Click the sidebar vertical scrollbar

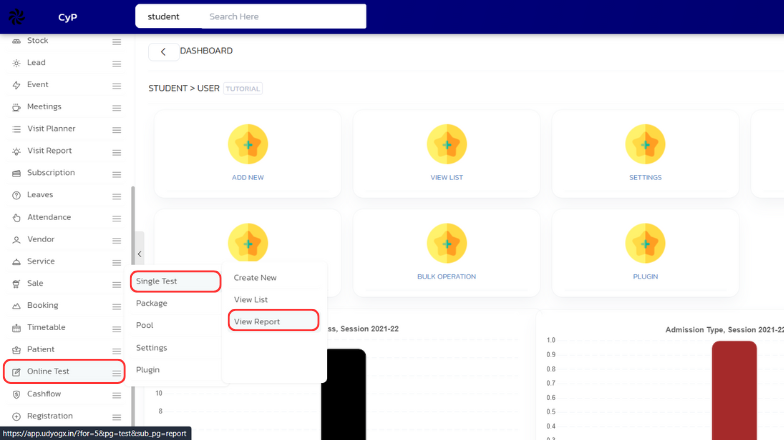tap(132, 300)
